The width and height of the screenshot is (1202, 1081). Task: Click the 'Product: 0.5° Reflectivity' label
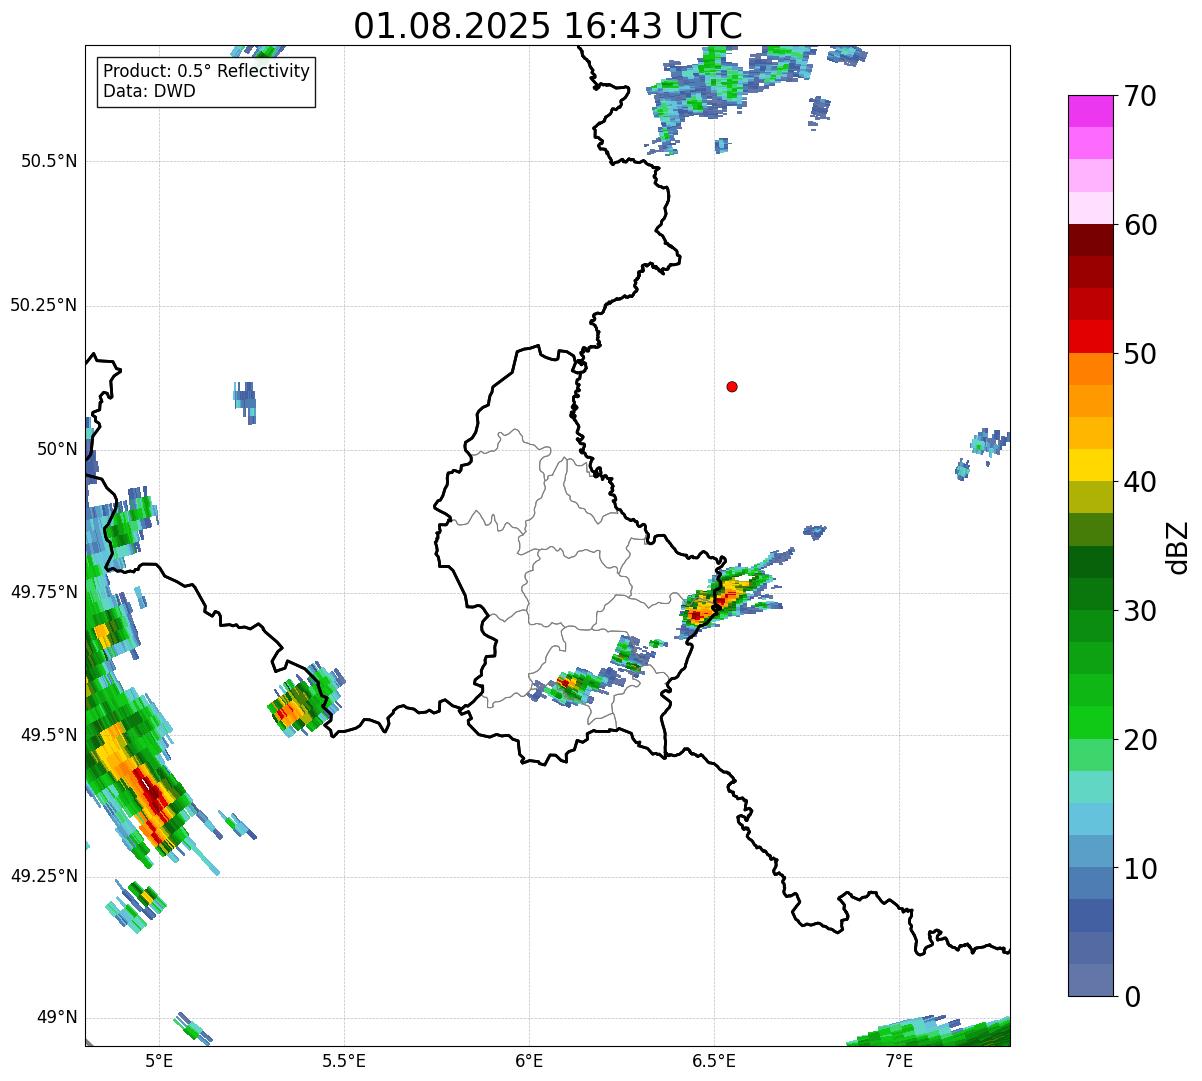click(206, 72)
